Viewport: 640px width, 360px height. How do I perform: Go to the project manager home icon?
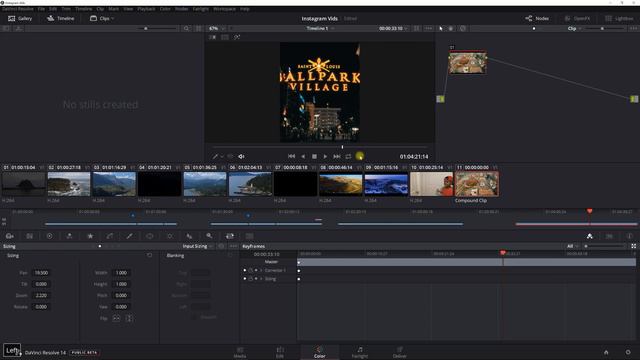(606, 352)
